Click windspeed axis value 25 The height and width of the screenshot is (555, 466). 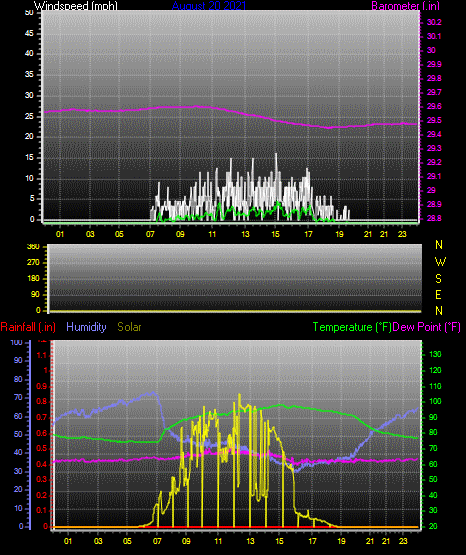[x=29, y=116]
